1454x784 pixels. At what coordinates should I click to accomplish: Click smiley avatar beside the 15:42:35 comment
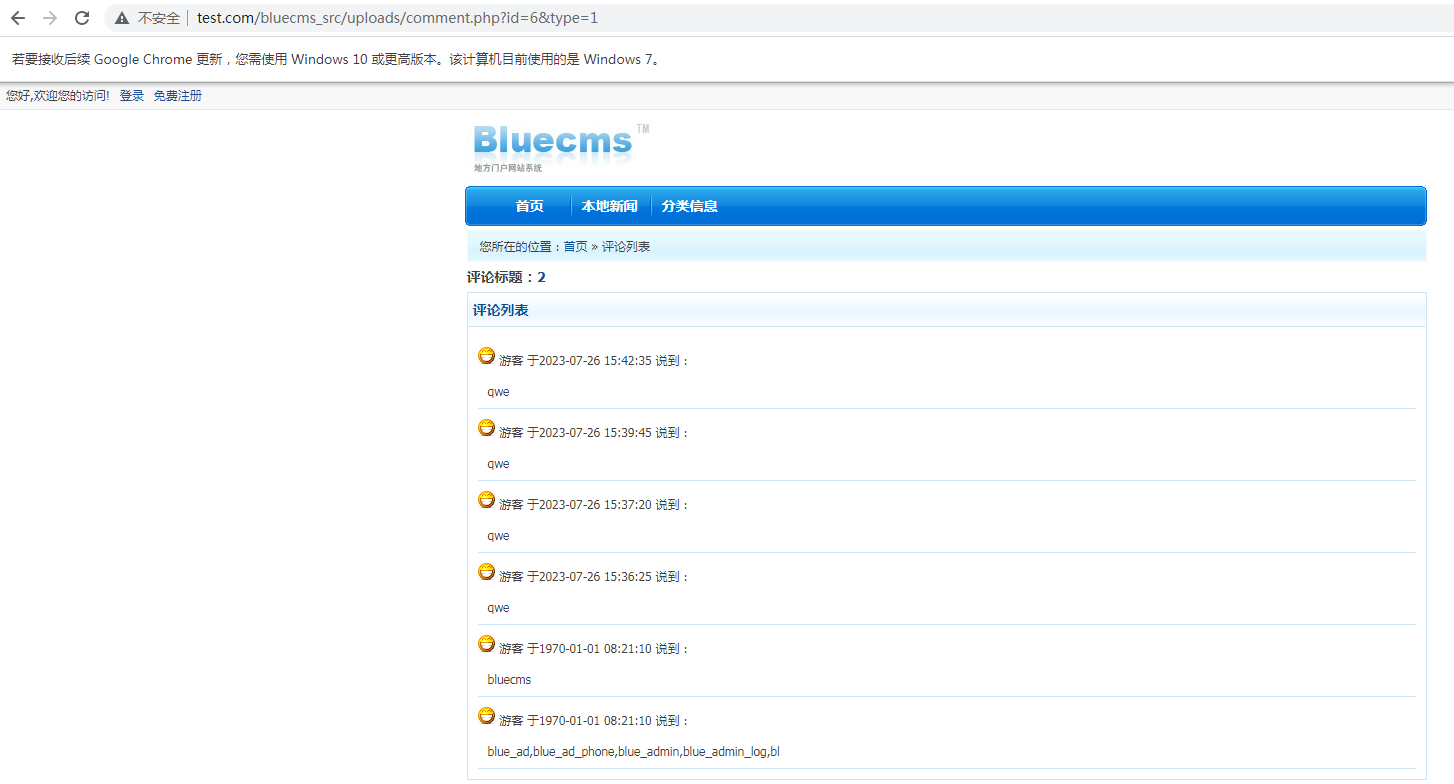pyautogui.click(x=486, y=355)
